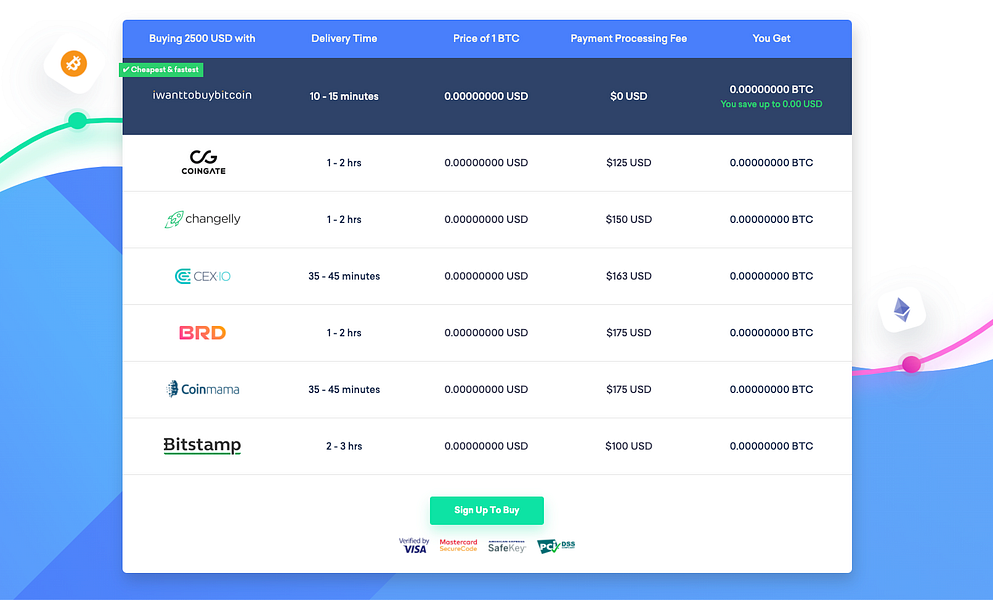Click You save up to 0.00 USD text
The image size is (993, 600).
tap(771, 104)
